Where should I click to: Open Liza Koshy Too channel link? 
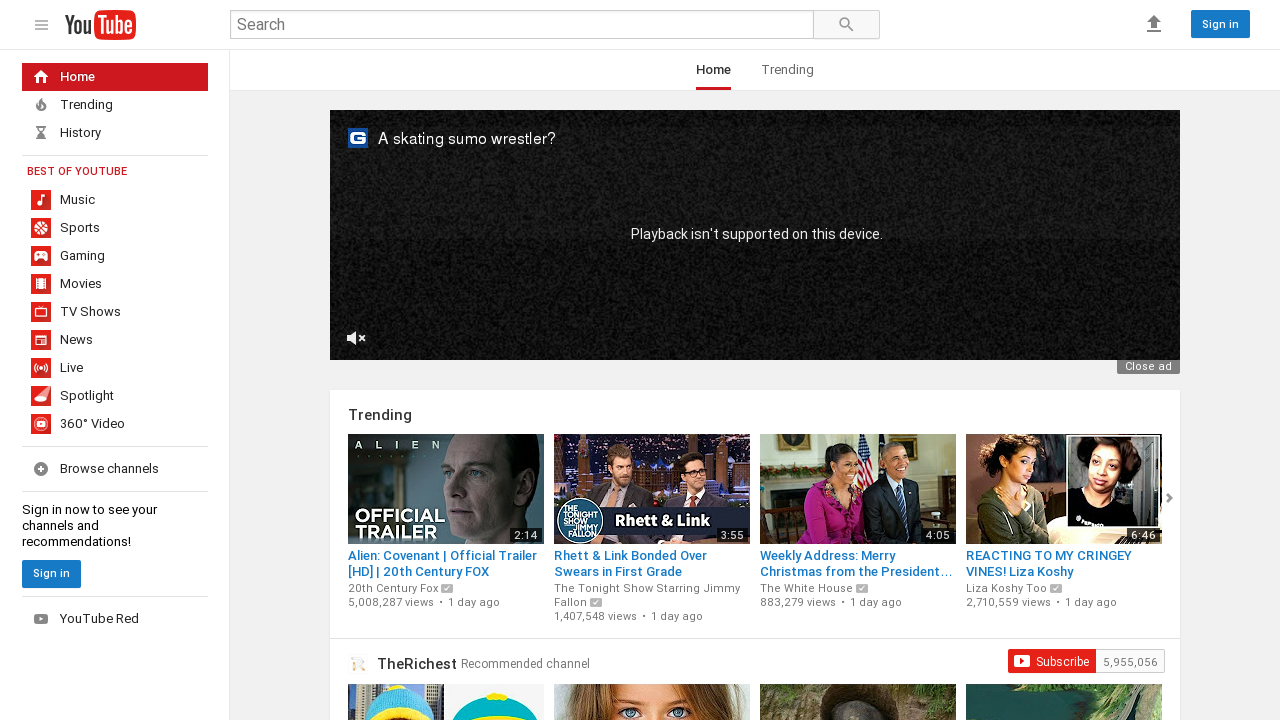coord(1006,589)
